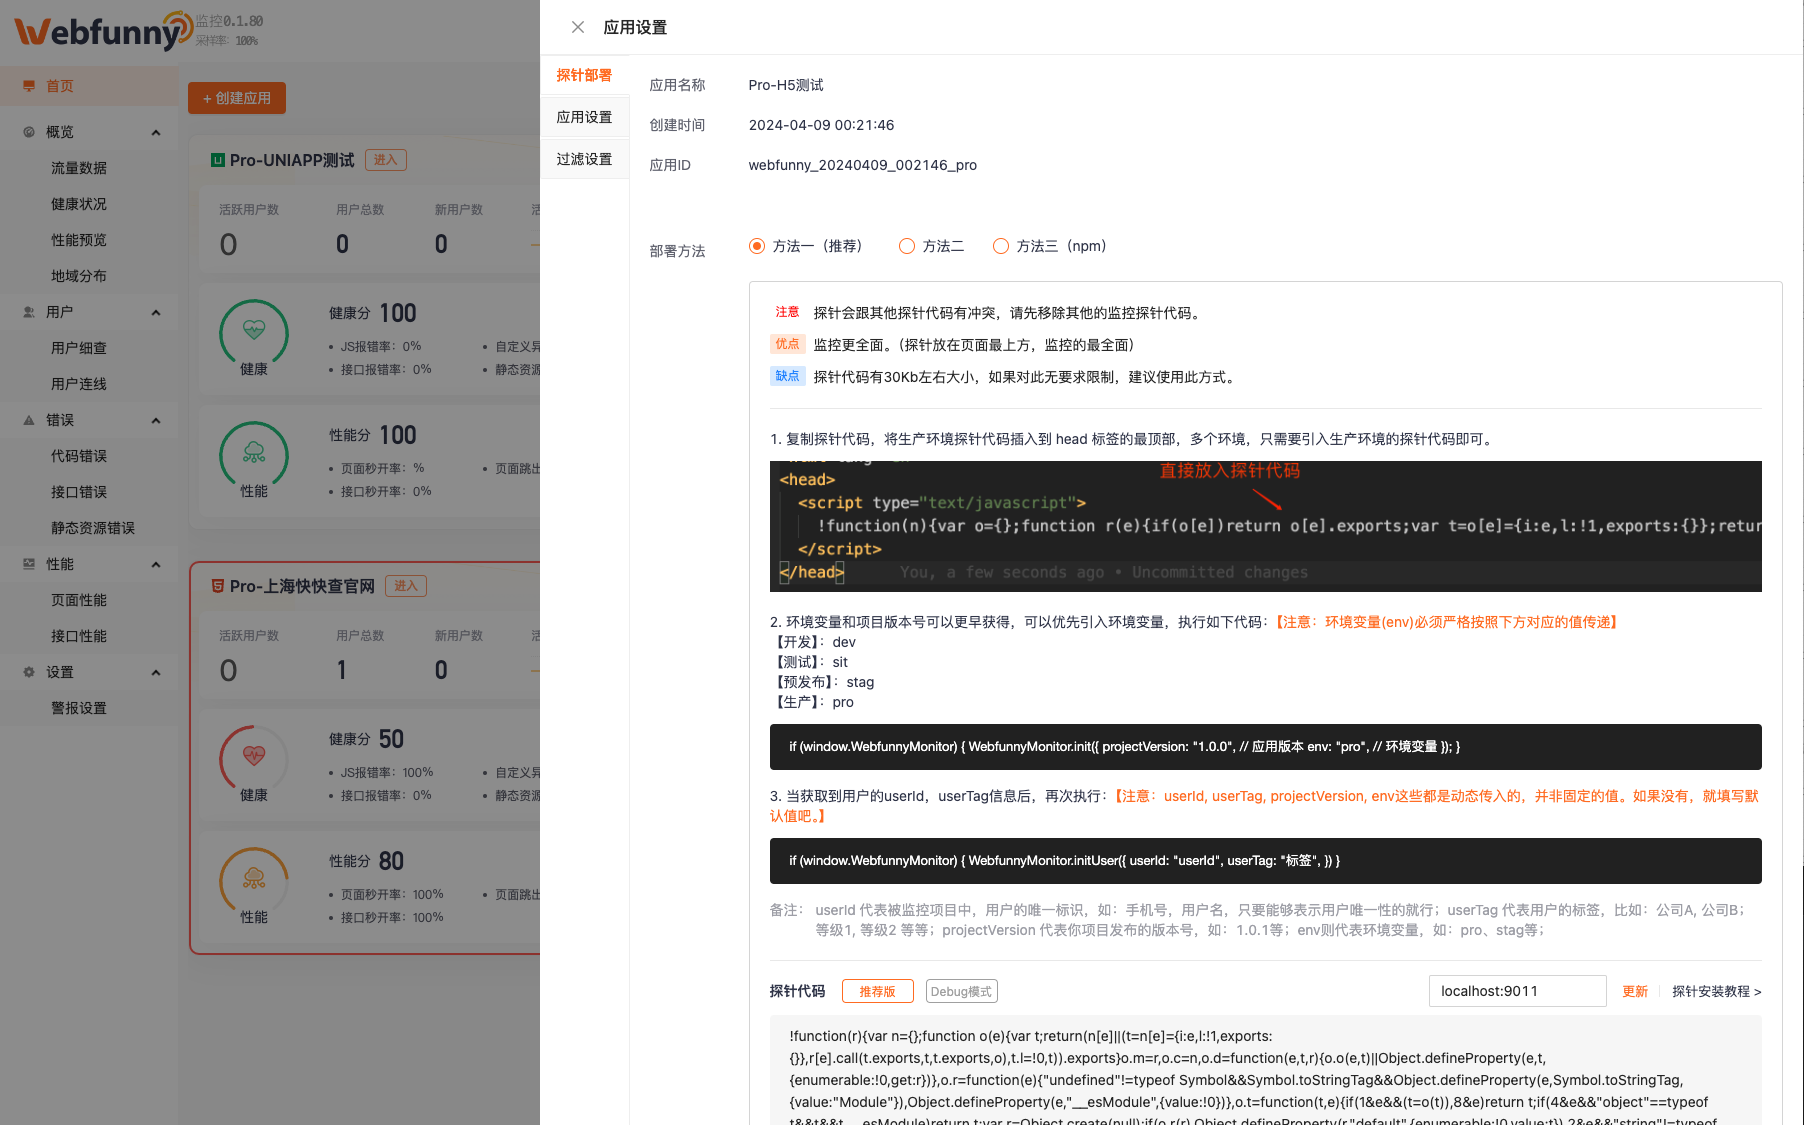The height and width of the screenshot is (1125, 1804).
Task: Click the 缺点 tag label
Action: (787, 376)
